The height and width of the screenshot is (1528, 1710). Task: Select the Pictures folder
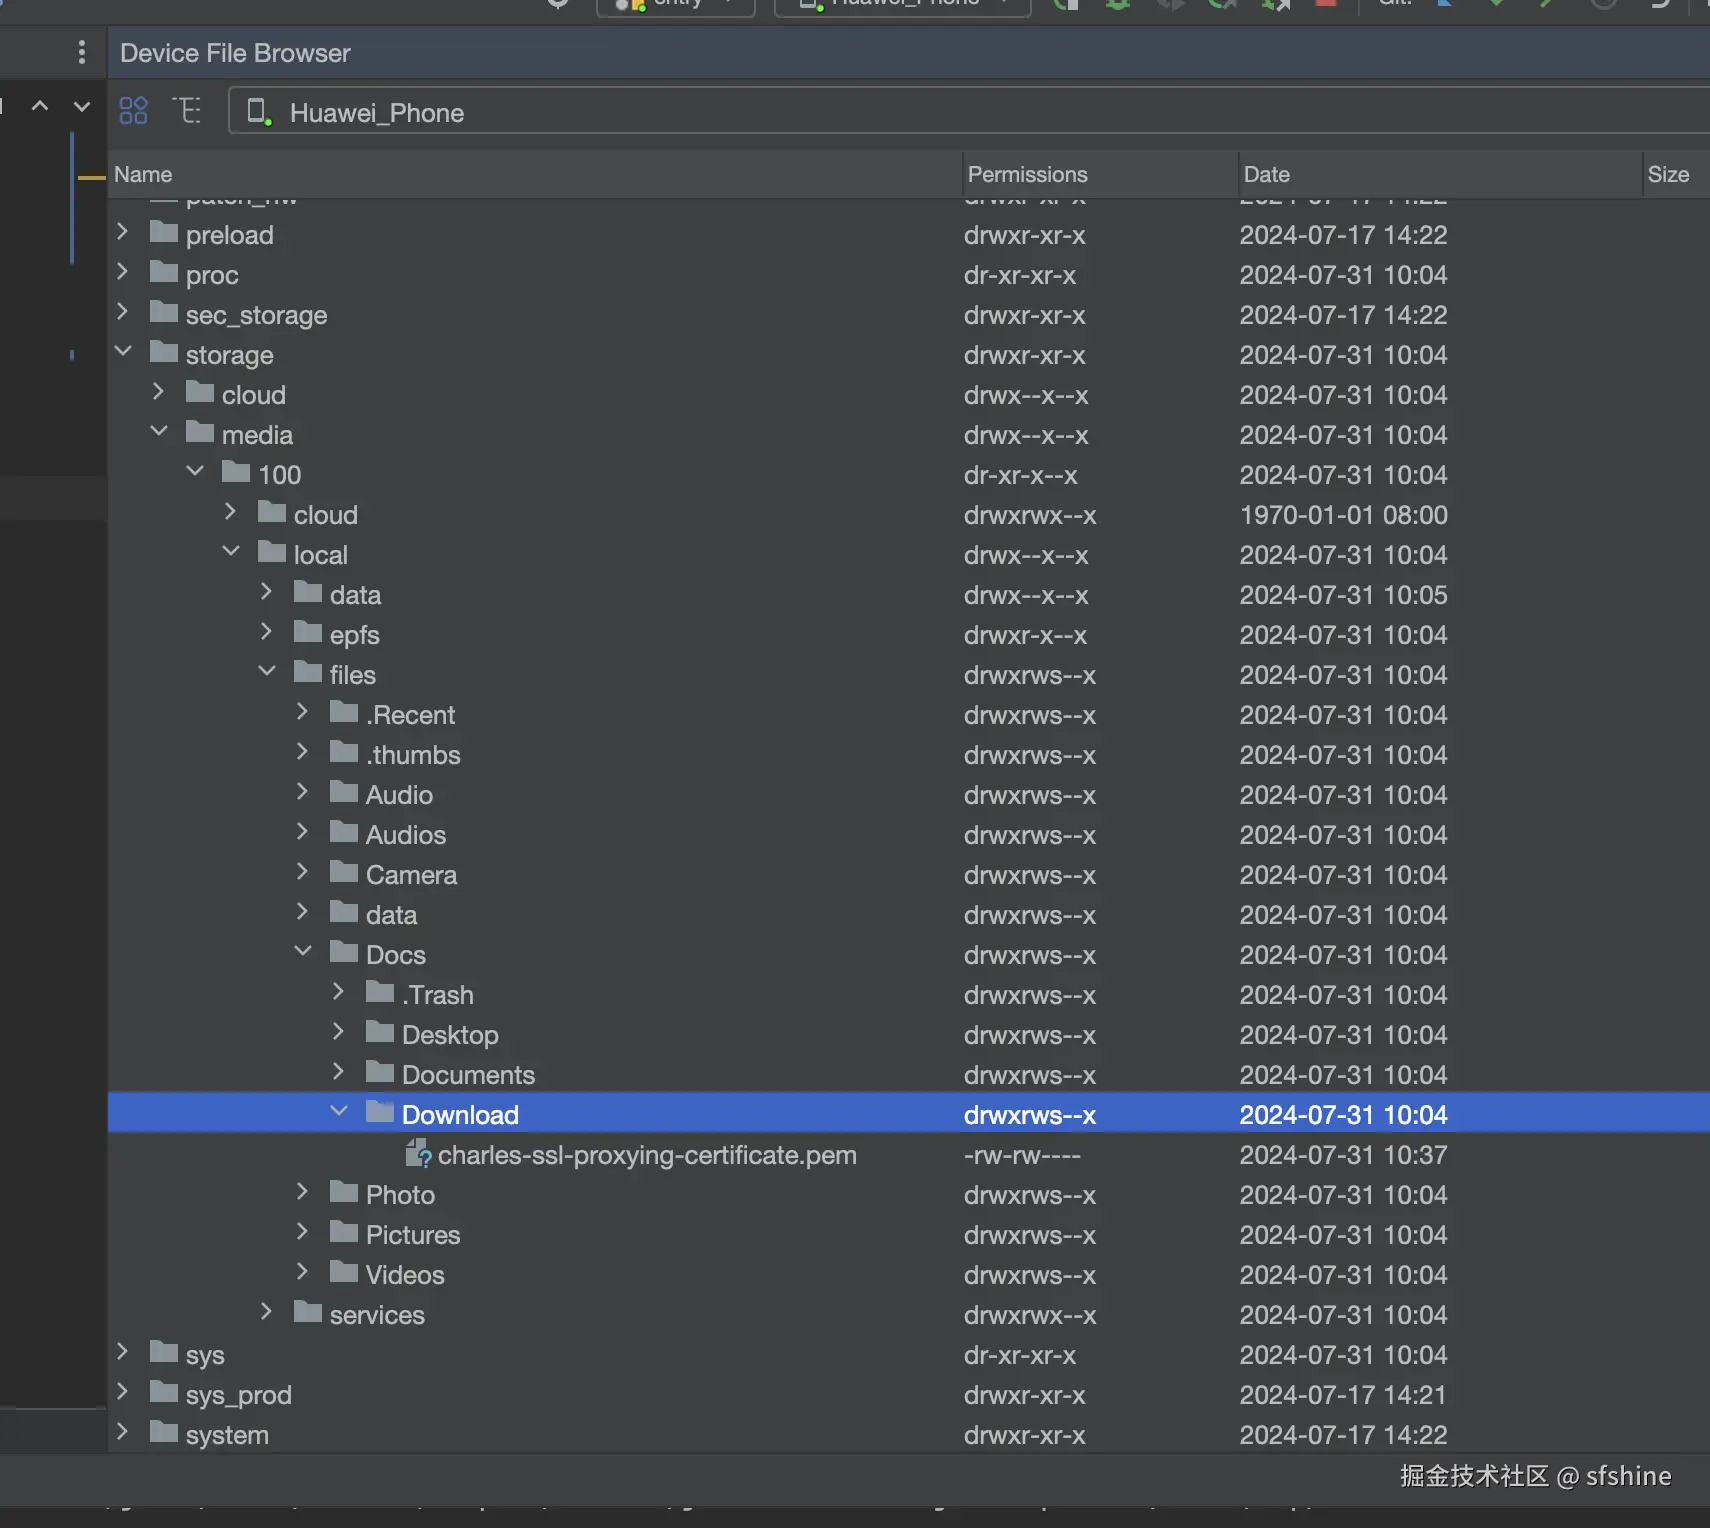[x=413, y=1235]
